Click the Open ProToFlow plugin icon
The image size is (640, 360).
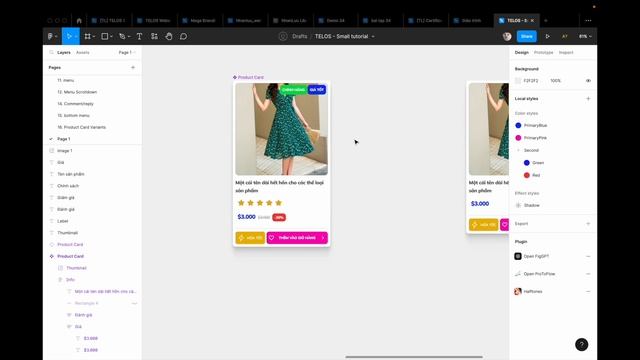[518, 274]
